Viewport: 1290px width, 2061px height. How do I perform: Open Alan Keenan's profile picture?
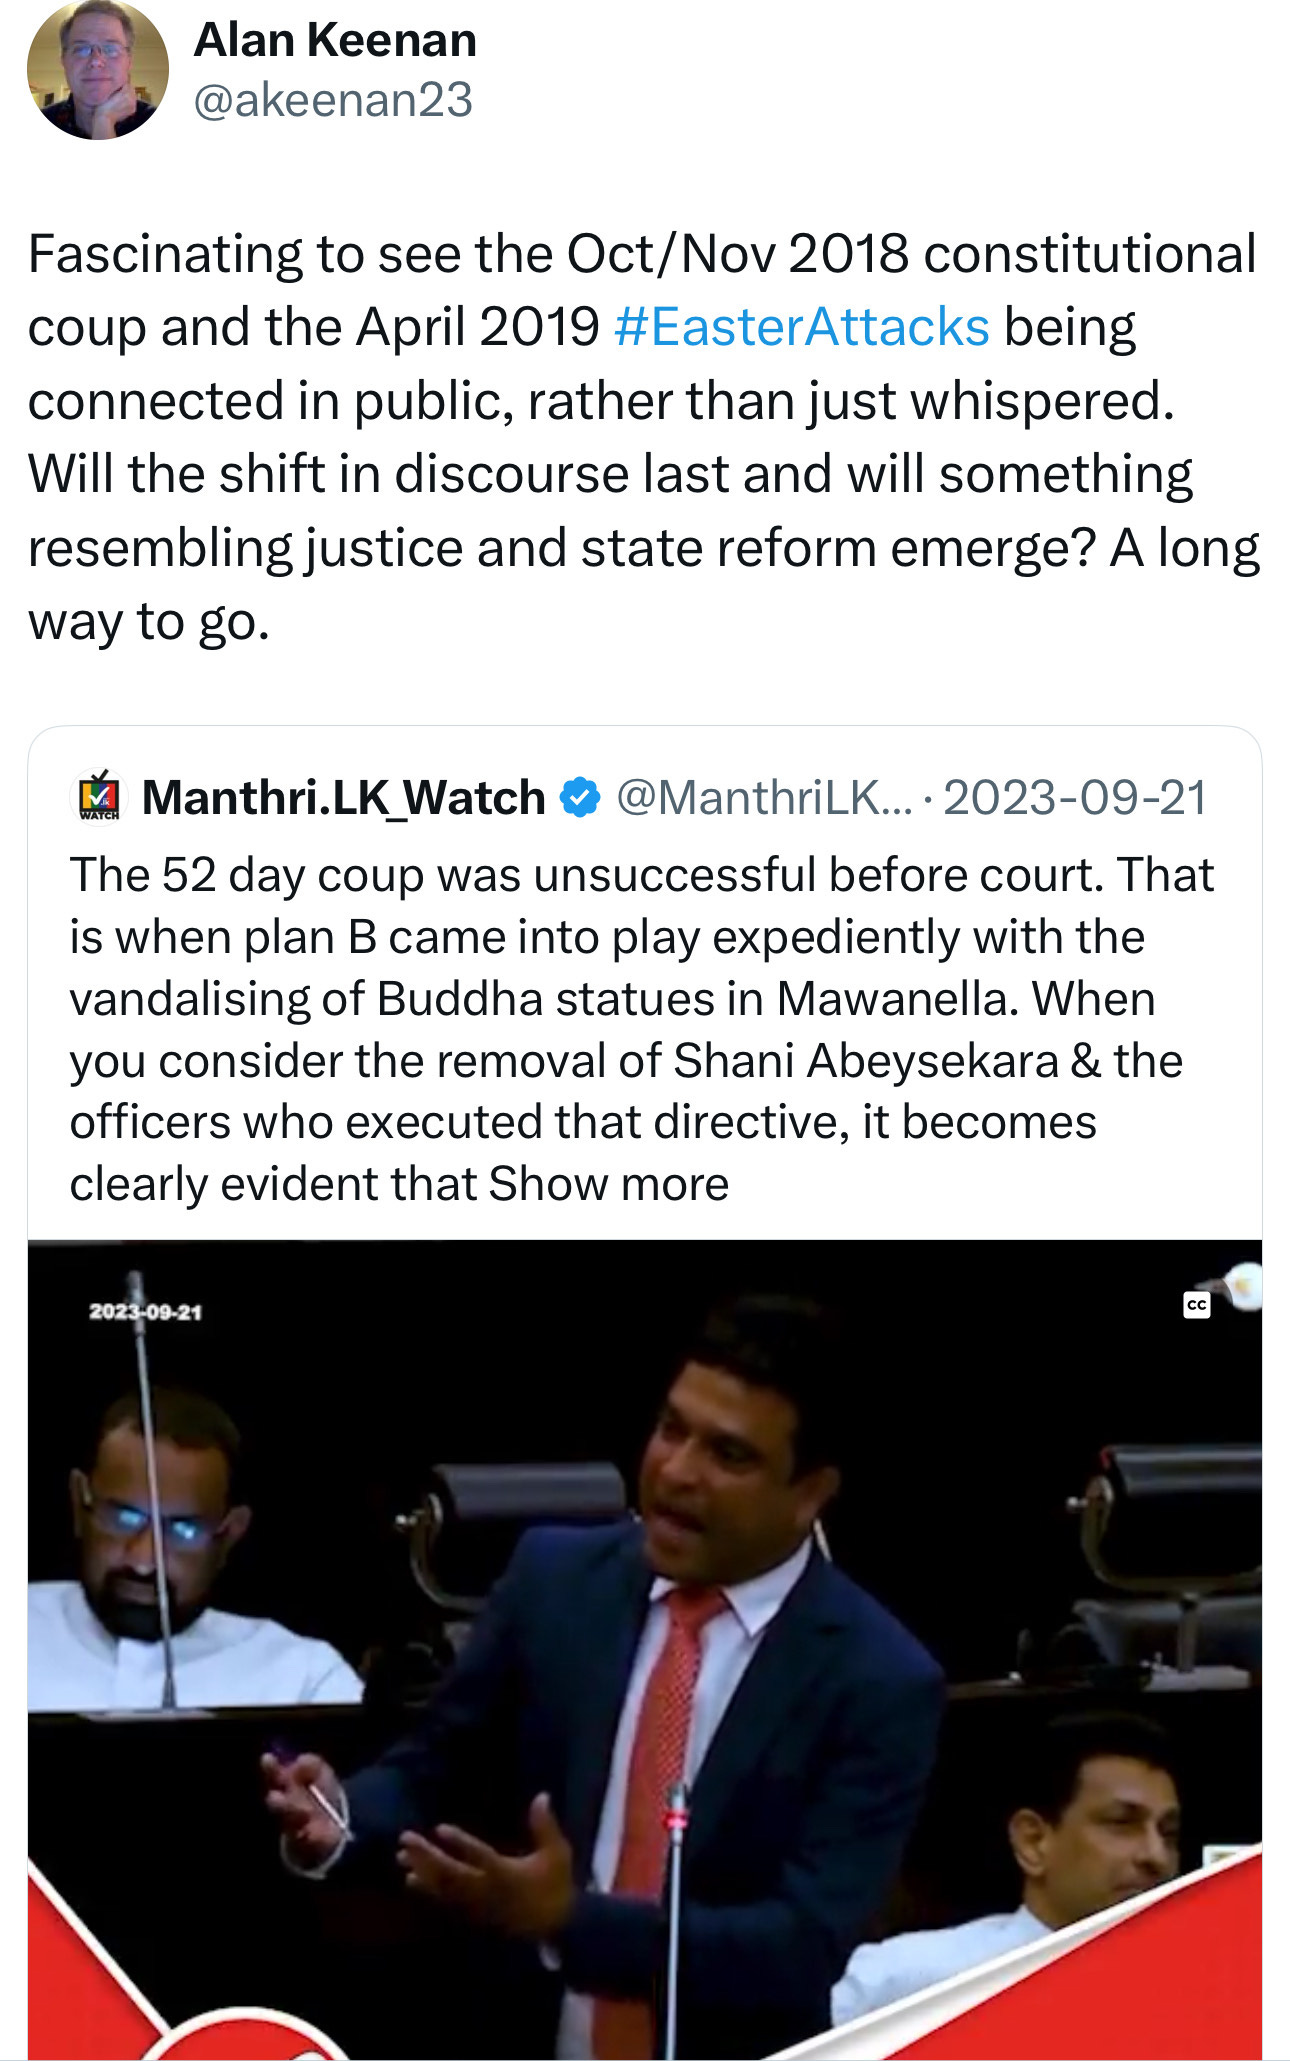click(98, 70)
